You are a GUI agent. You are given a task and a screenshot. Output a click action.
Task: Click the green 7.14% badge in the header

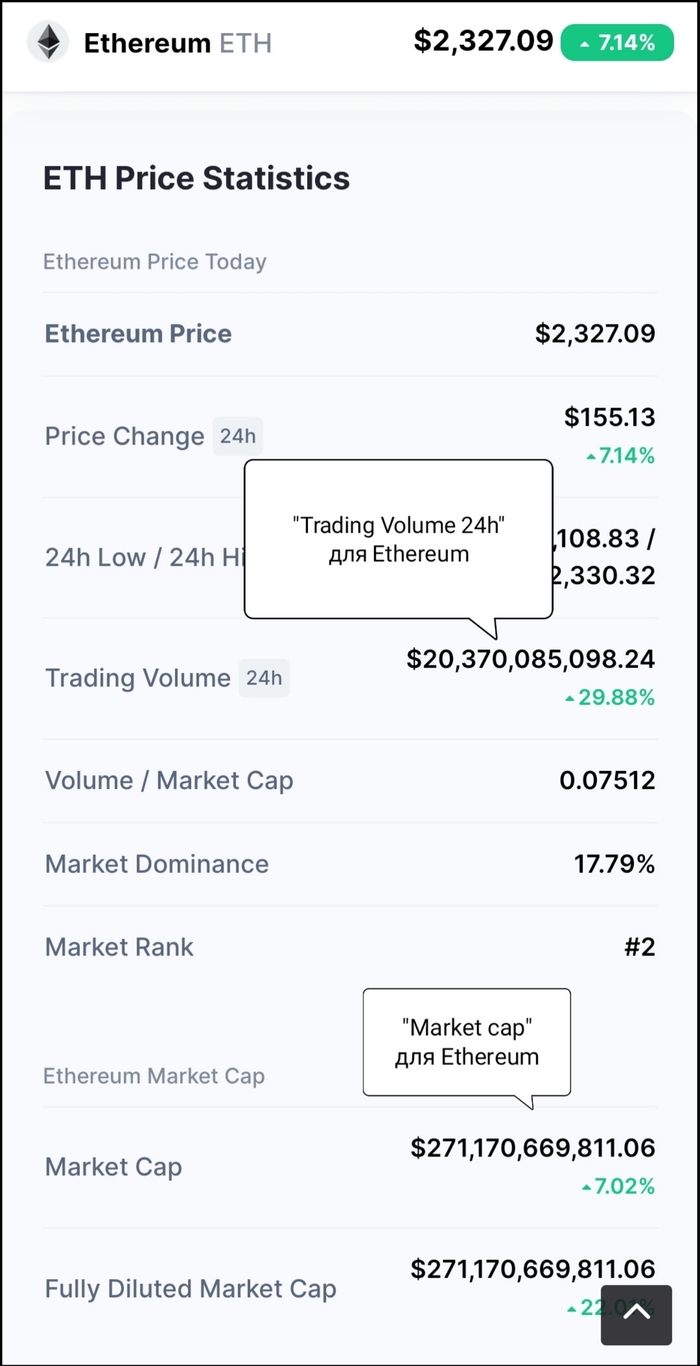point(617,43)
